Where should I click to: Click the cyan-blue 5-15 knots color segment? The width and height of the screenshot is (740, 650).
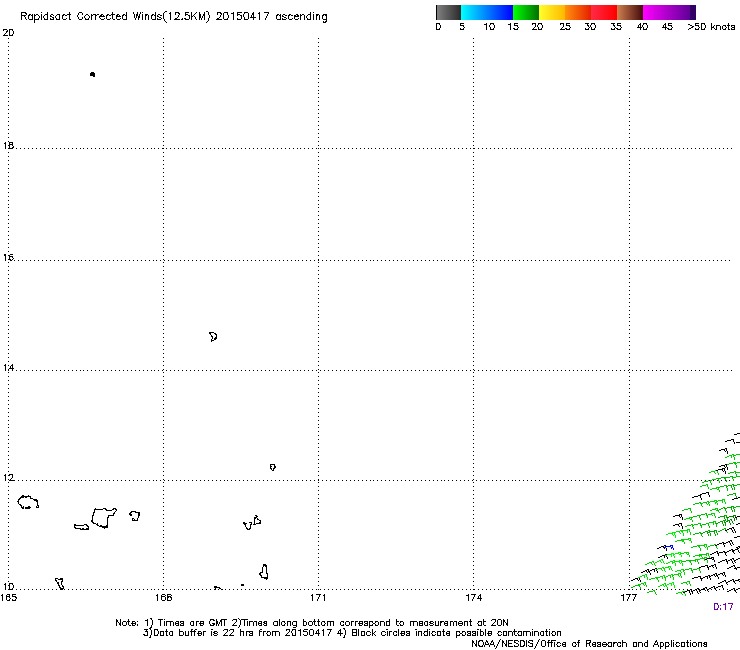click(487, 12)
